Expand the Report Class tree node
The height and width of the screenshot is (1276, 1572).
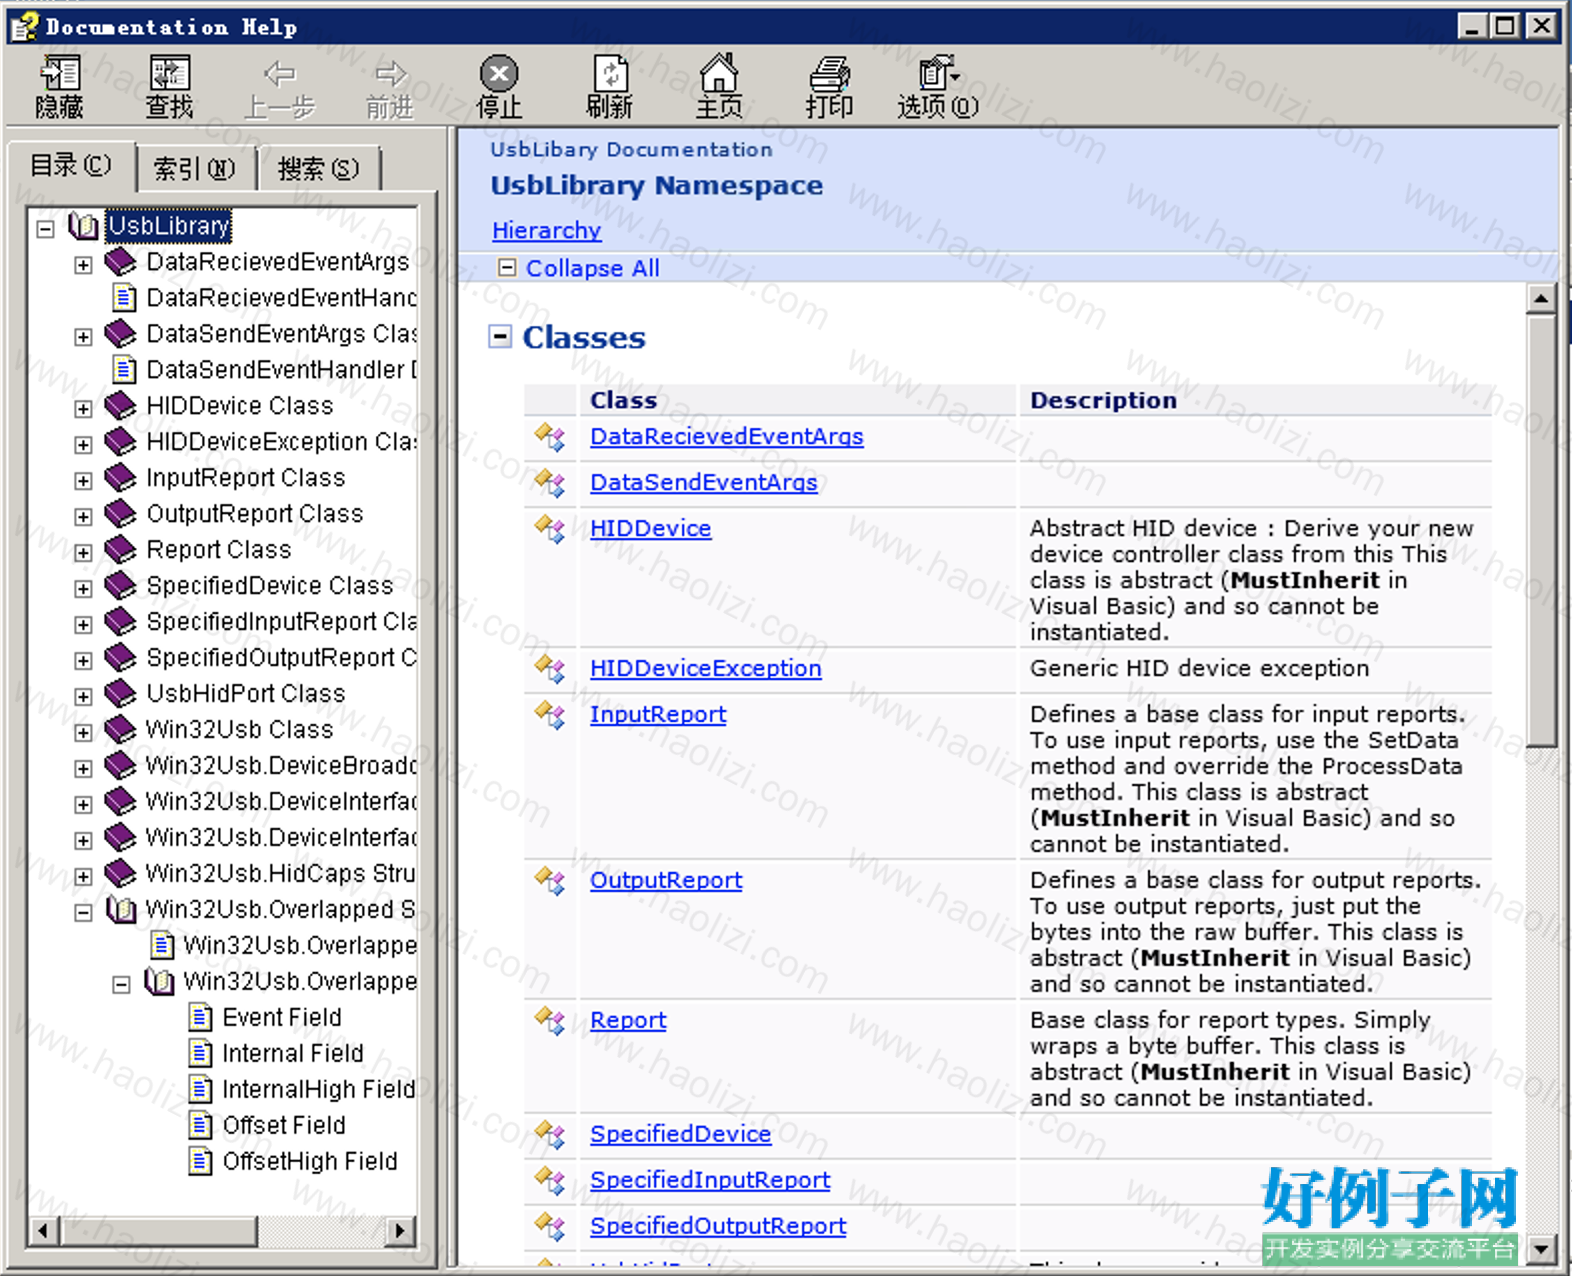[83, 552]
